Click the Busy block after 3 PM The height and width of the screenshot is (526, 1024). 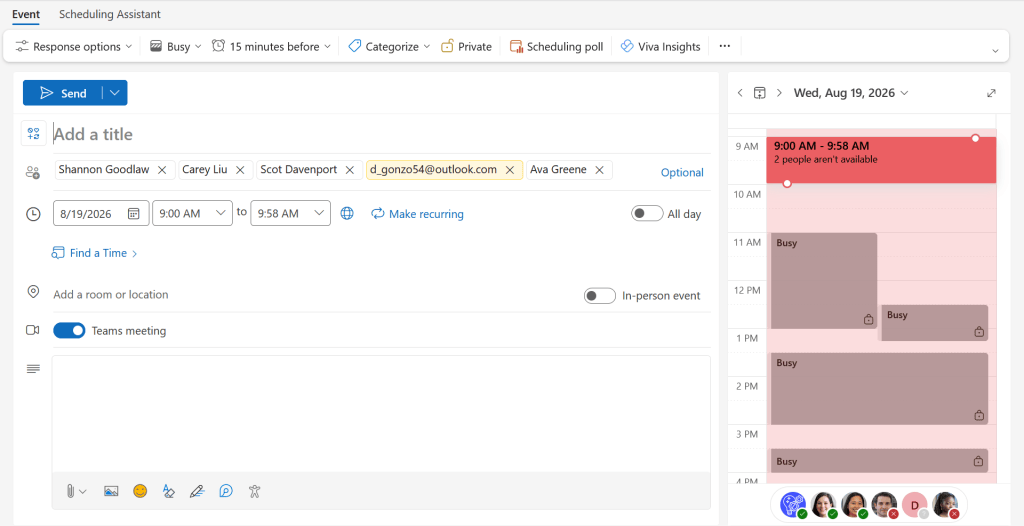point(879,461)
